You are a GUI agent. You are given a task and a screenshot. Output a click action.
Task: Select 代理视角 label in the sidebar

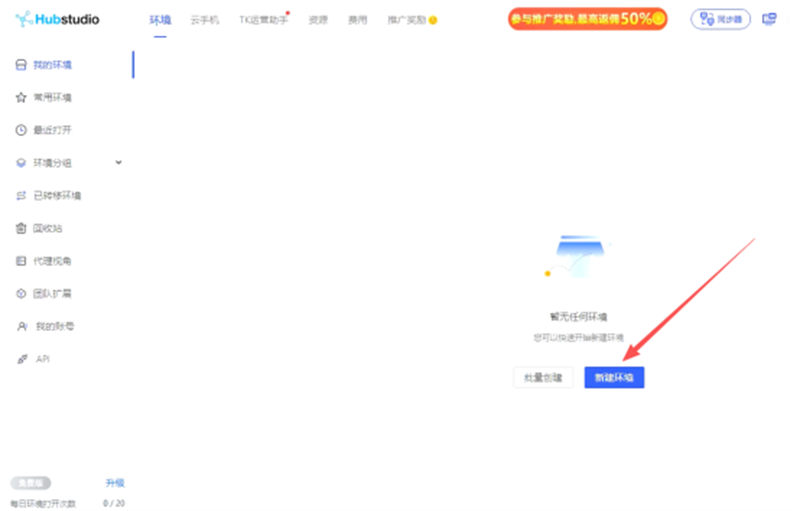click(53, 261)
